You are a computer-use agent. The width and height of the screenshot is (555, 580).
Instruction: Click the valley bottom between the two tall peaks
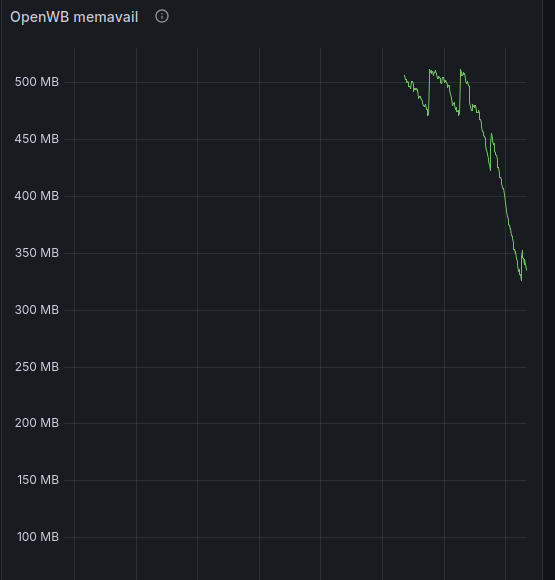coord(459,115)
